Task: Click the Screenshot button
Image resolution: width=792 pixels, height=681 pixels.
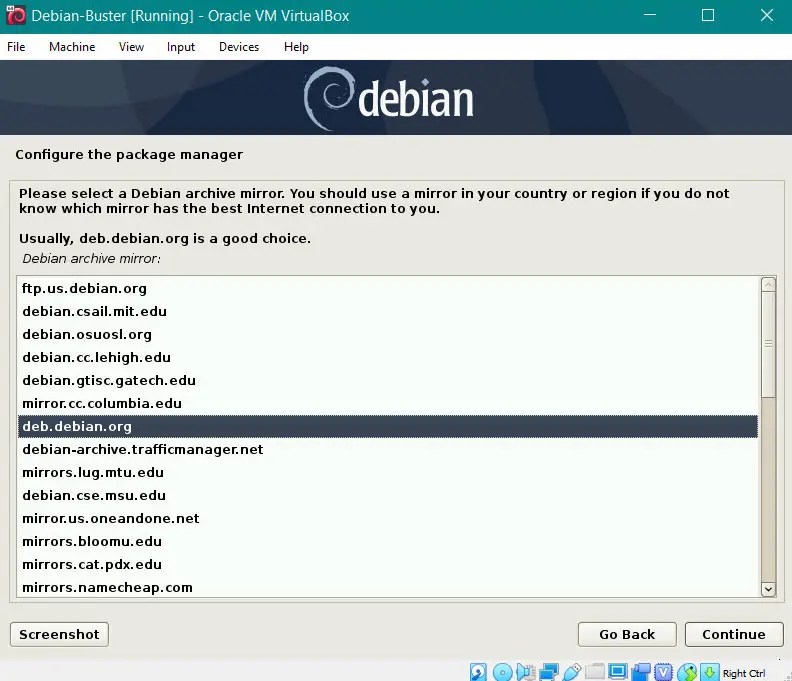Action: click(x=59, y=635)
